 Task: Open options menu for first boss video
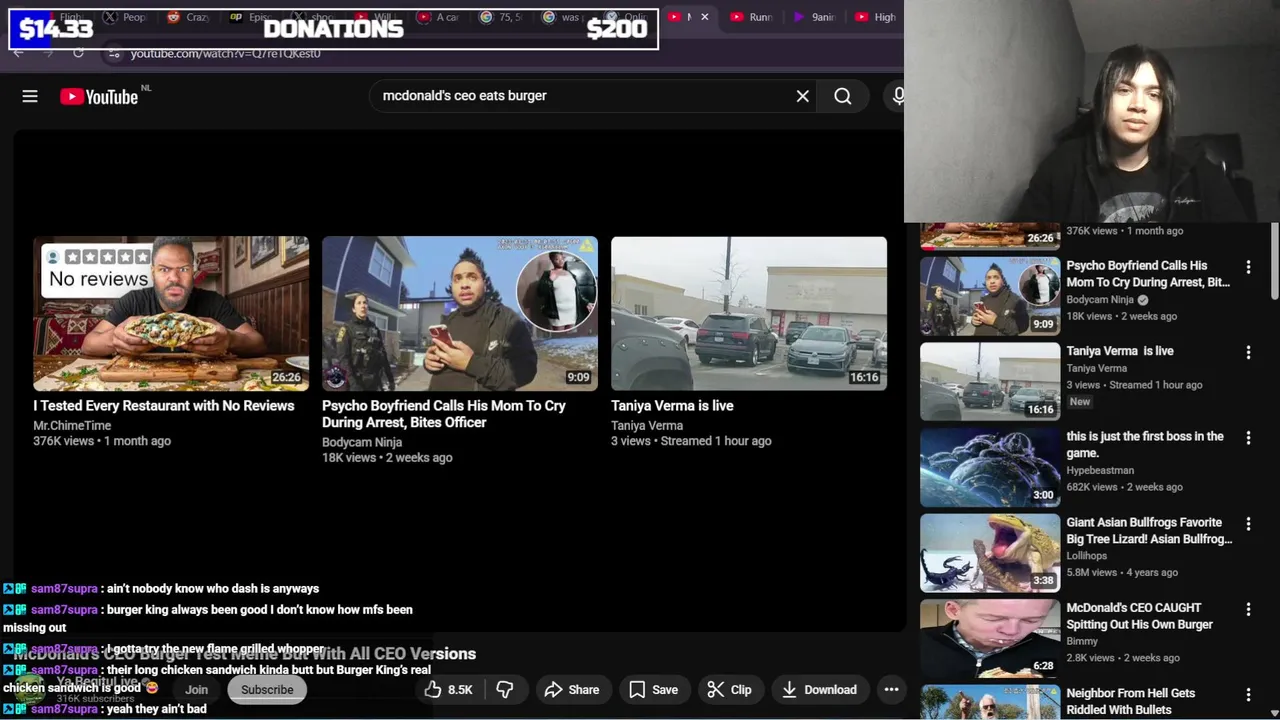[x=1248, y=438]
